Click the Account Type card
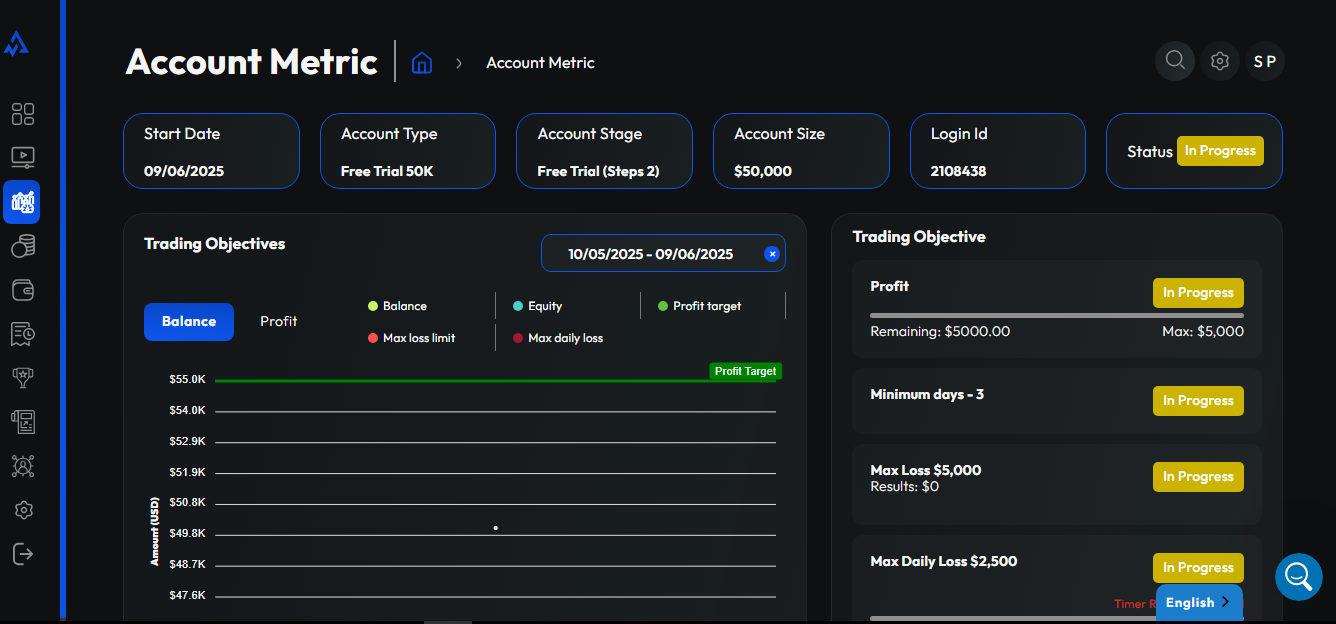Viewport: 1336px width, 624px height. pyautogui.click(x=408, y=151)
